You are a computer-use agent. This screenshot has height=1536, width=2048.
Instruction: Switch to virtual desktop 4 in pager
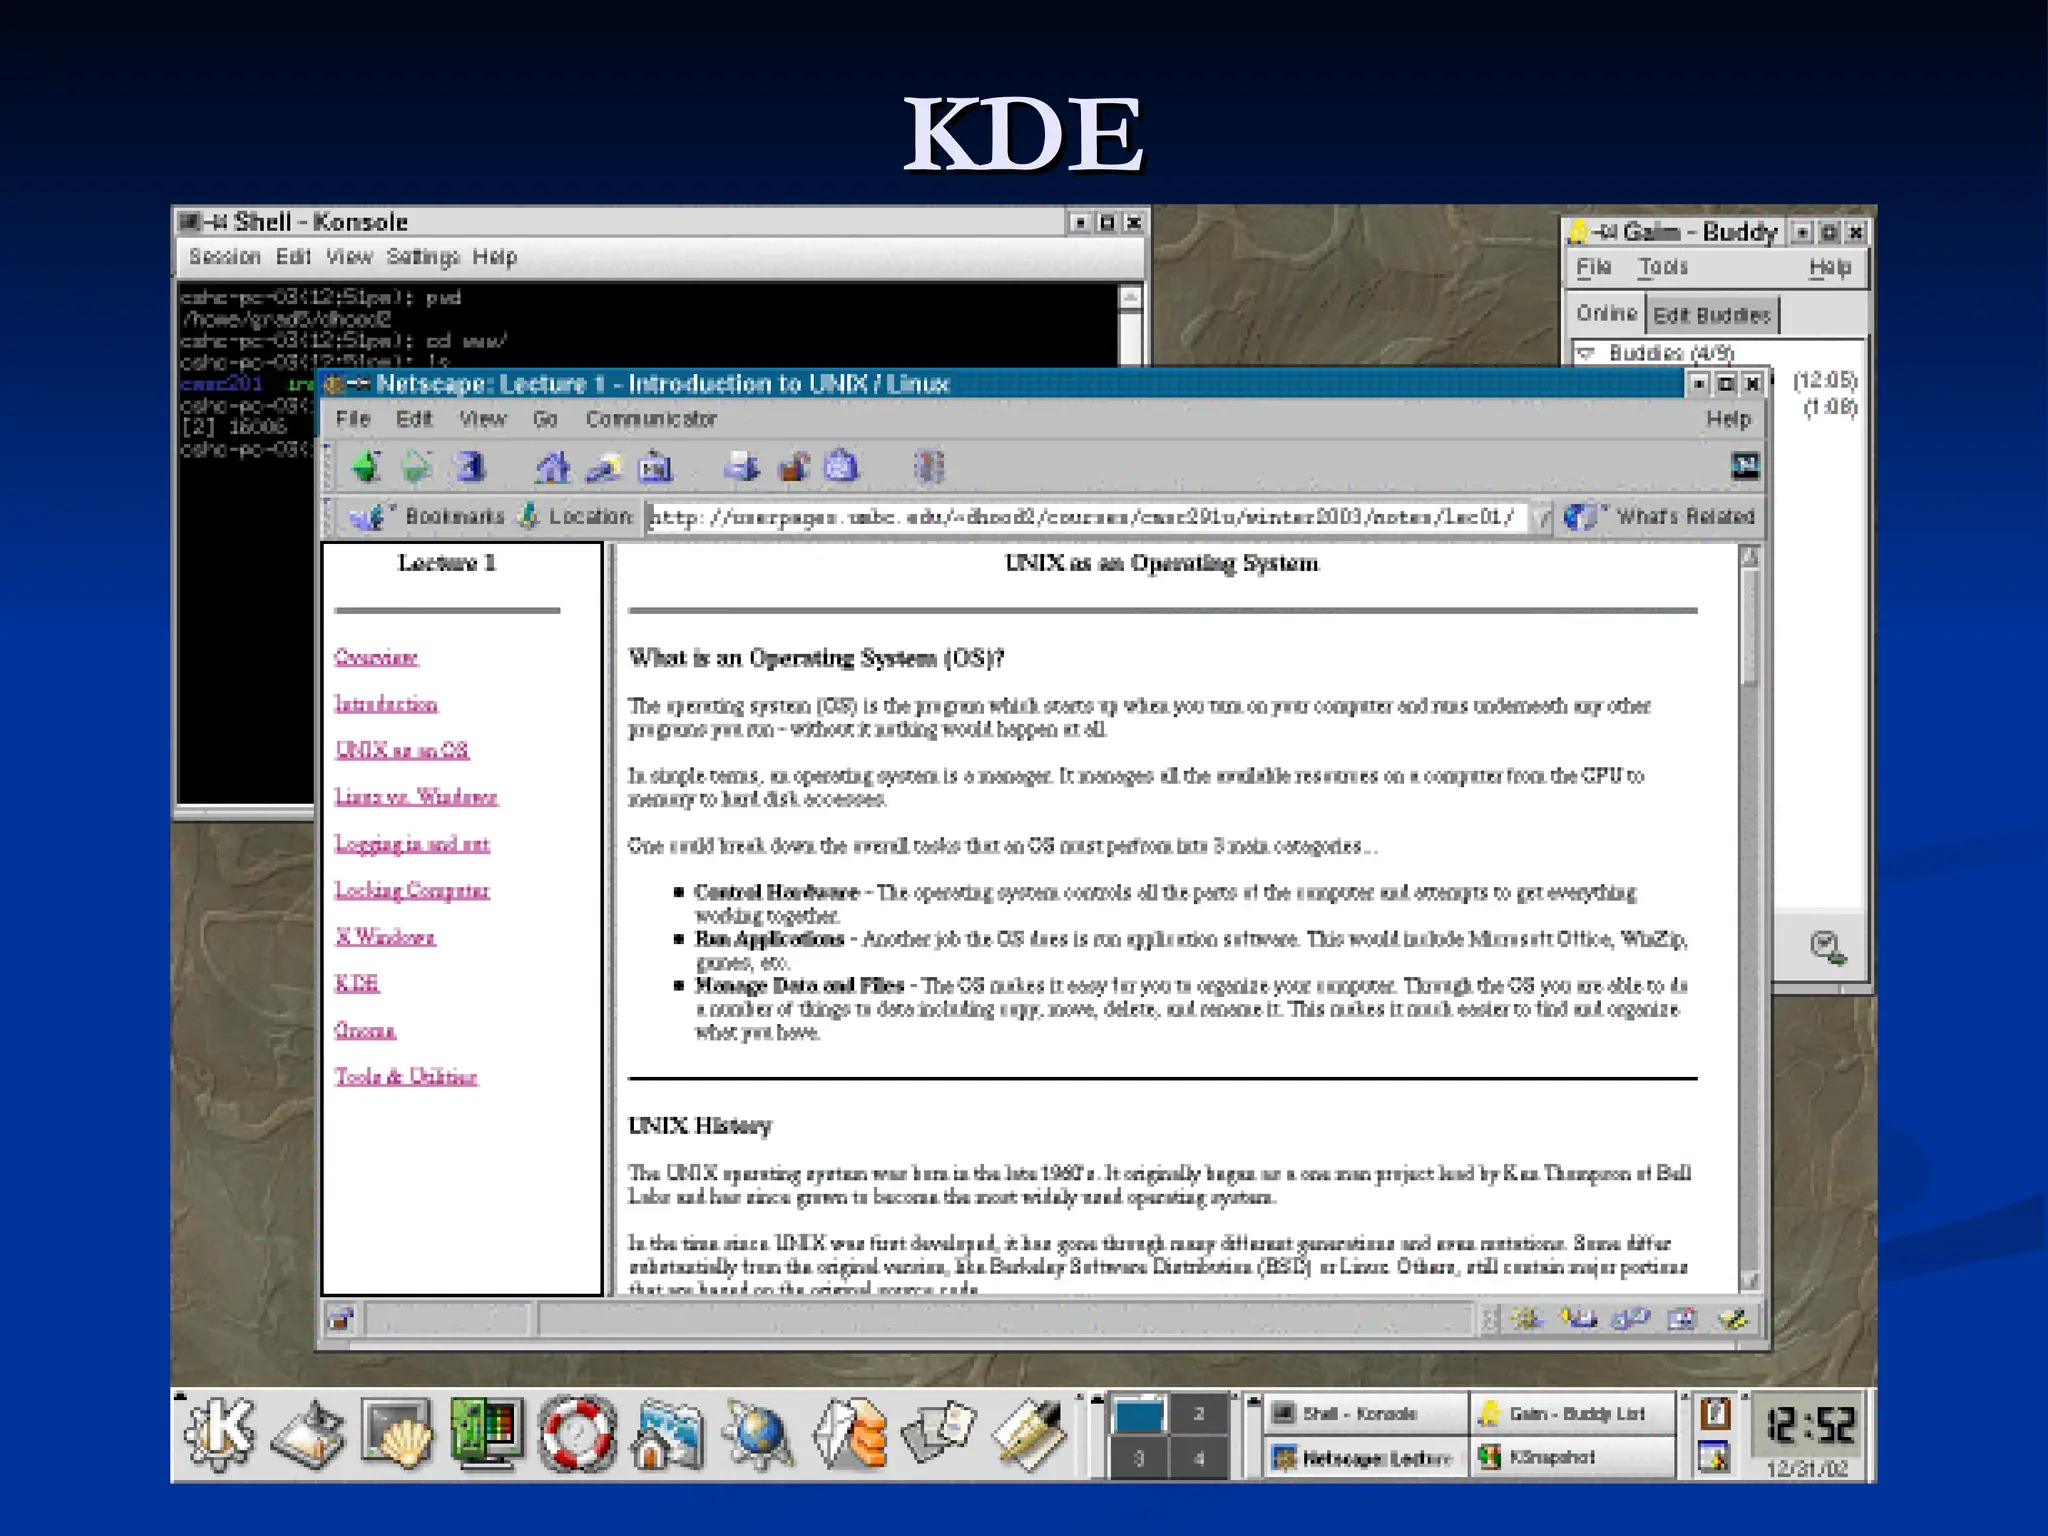coord(1199,1459)
